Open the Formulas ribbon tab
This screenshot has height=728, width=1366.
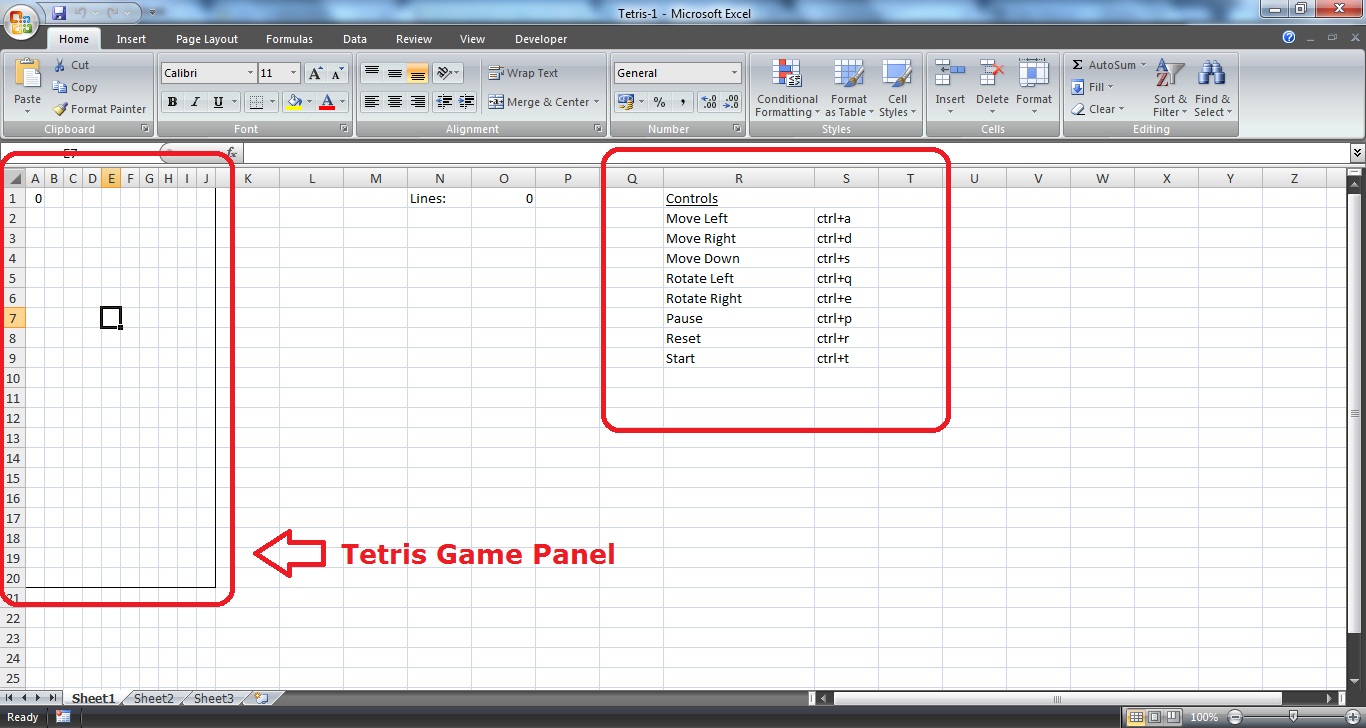(x=289, y=39)
